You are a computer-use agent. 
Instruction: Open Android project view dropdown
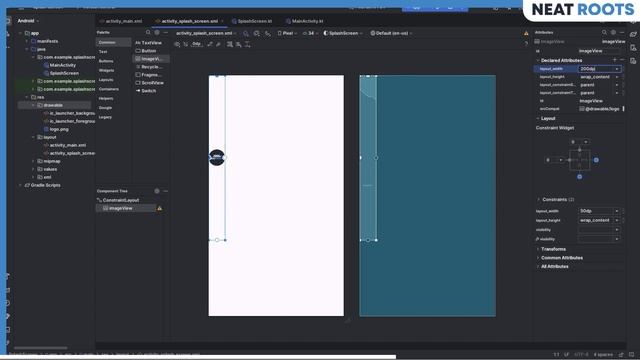tap(28, 21)
